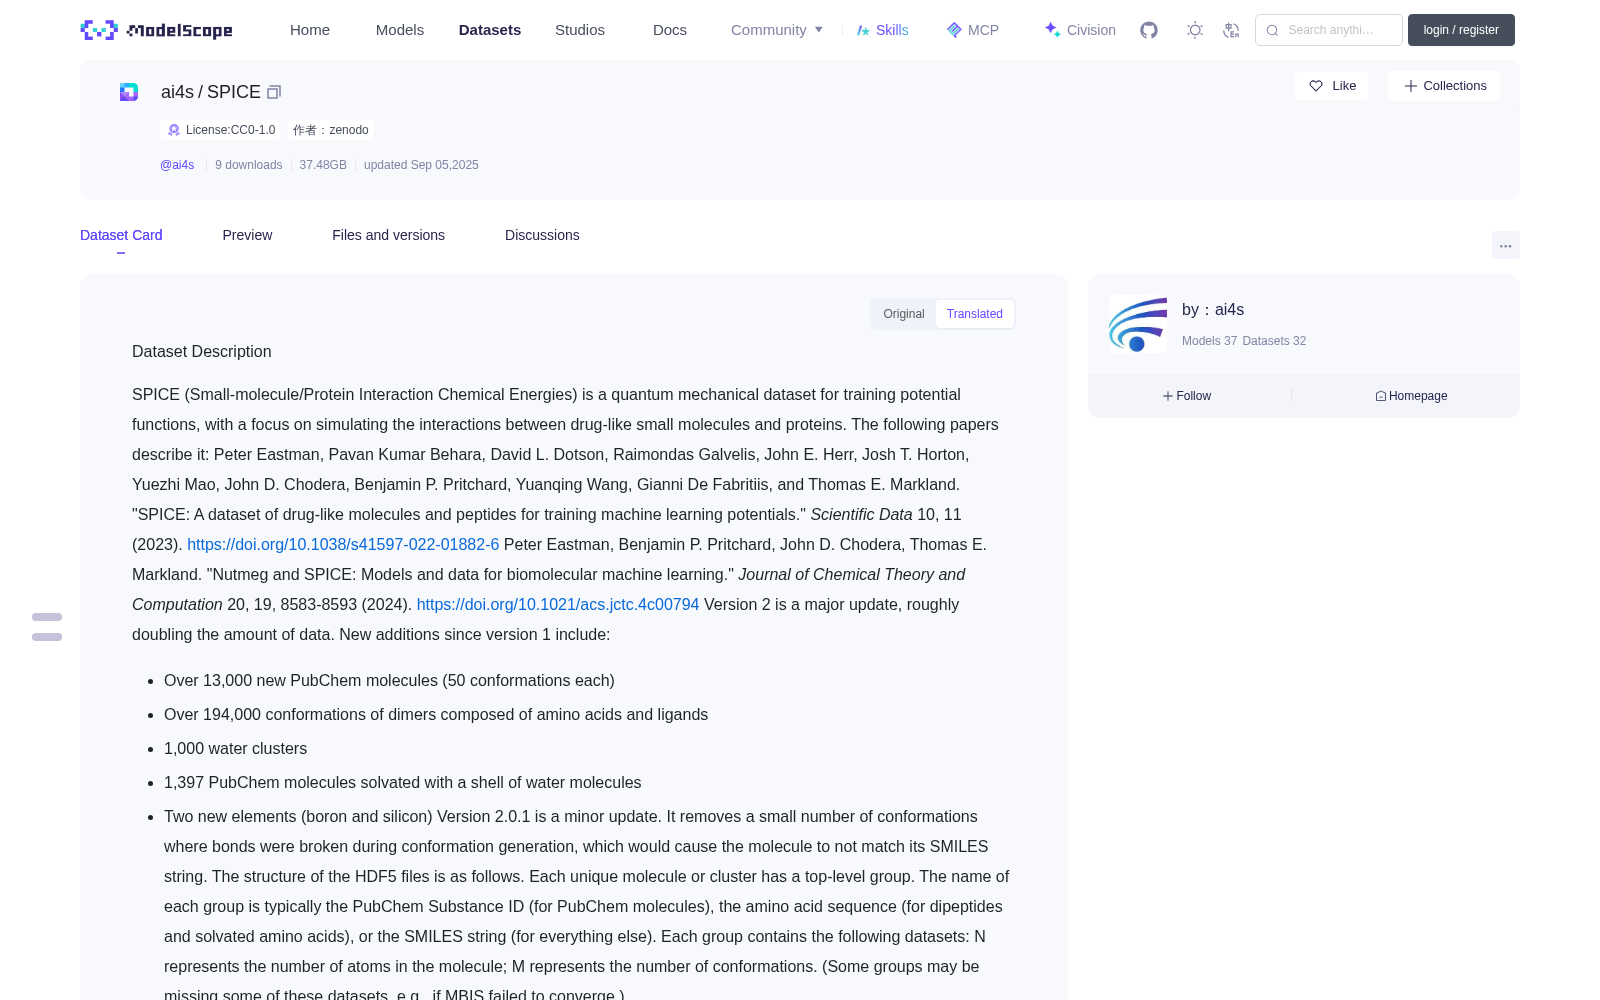Click the License:CC0-1.0 tag
Image resolution: width=1600 pixels, height=1000 pixels.
point(221,130)
